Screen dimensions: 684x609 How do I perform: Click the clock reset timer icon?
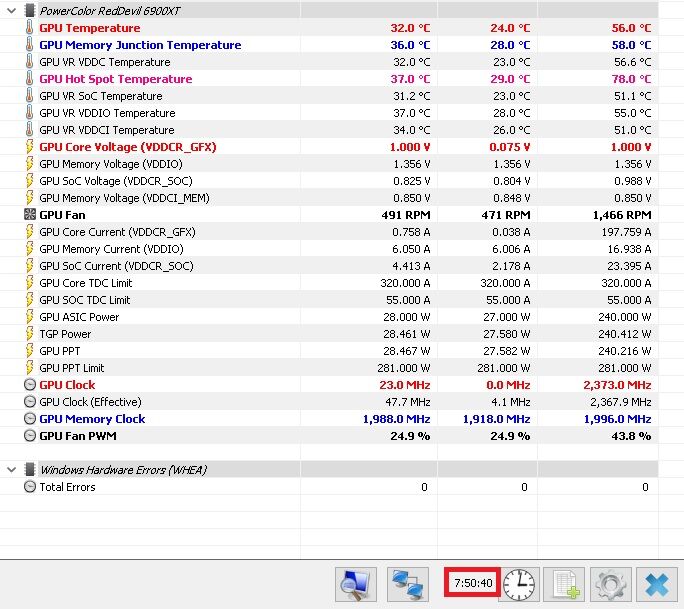519,584
